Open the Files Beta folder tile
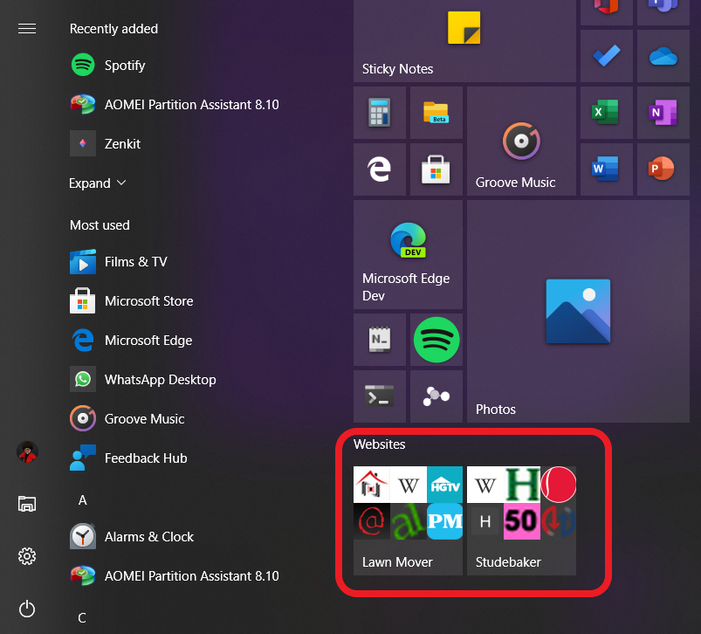Screen dimensions: 701x634 point(436,113)
